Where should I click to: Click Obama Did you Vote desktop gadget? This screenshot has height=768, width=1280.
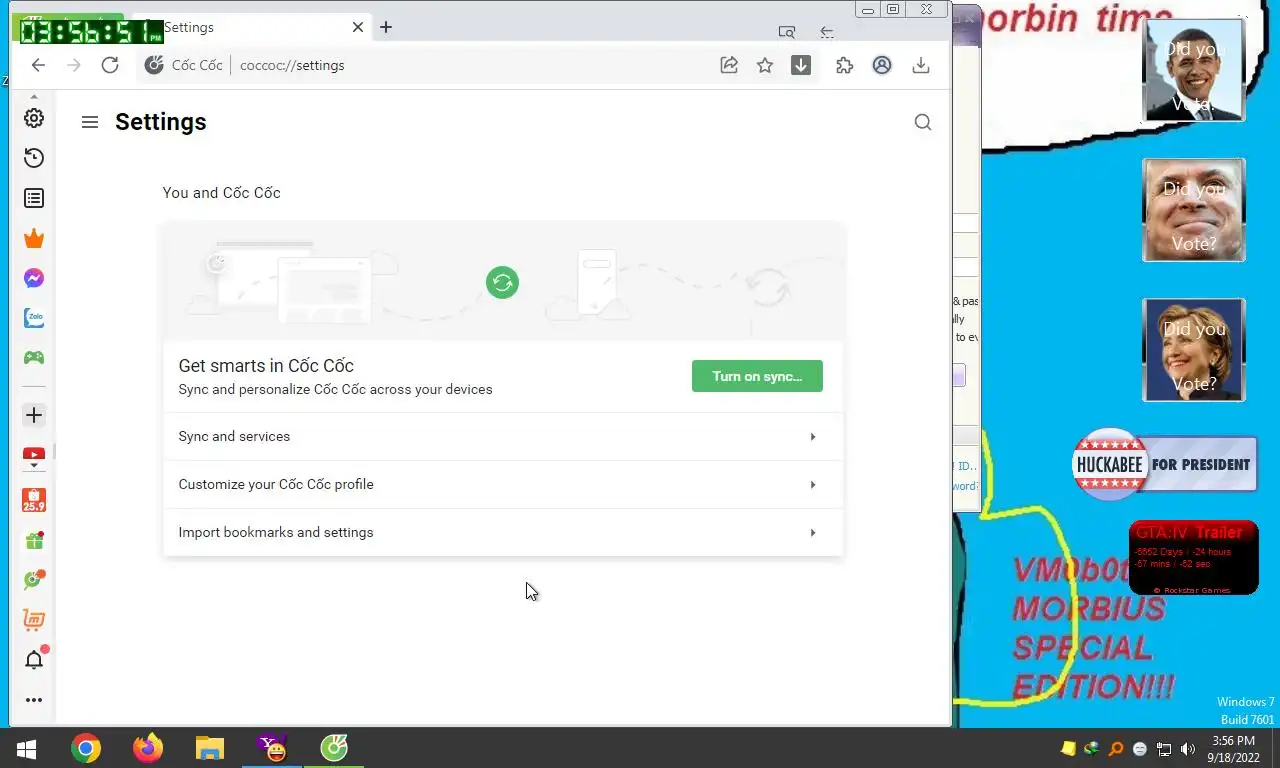click(1193, 70)
